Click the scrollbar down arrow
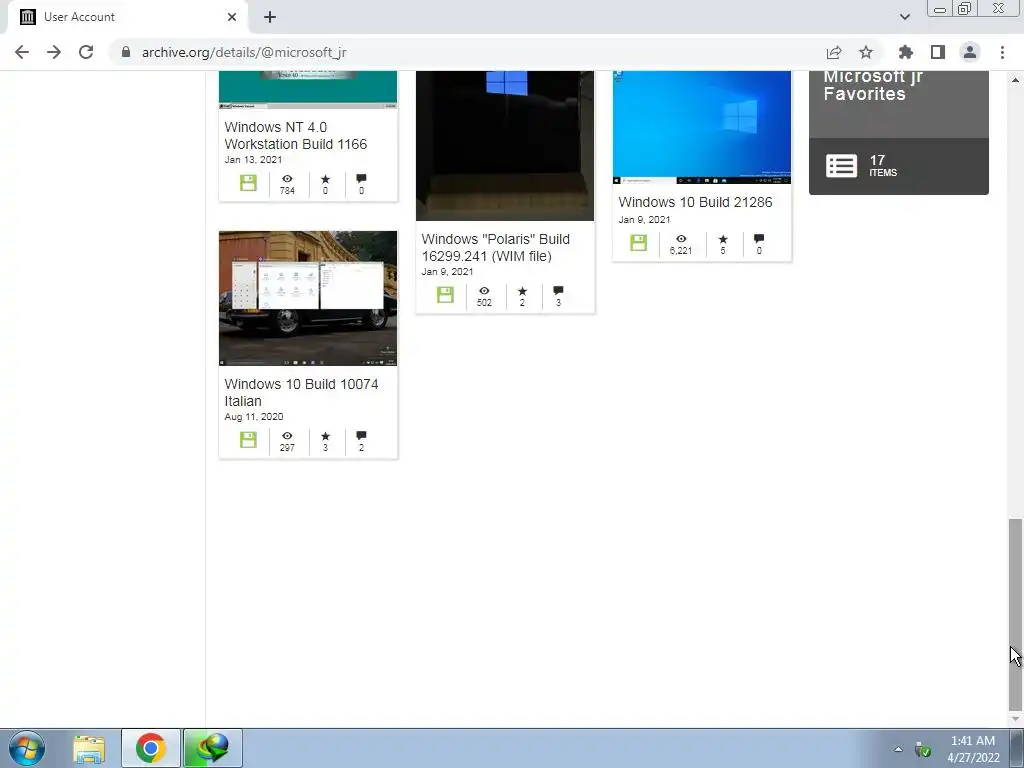Screen dimensions: 1024x768 (1015, 719)
